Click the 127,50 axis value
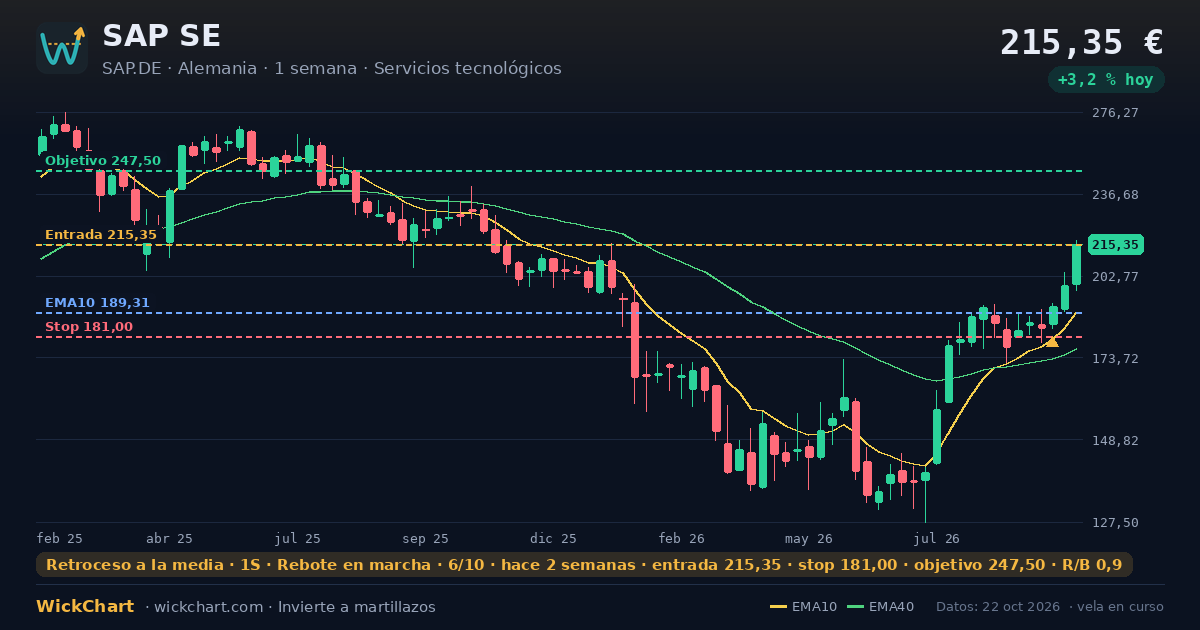The height and width of the screenshot is (630, 1200). click(1115, 523)
